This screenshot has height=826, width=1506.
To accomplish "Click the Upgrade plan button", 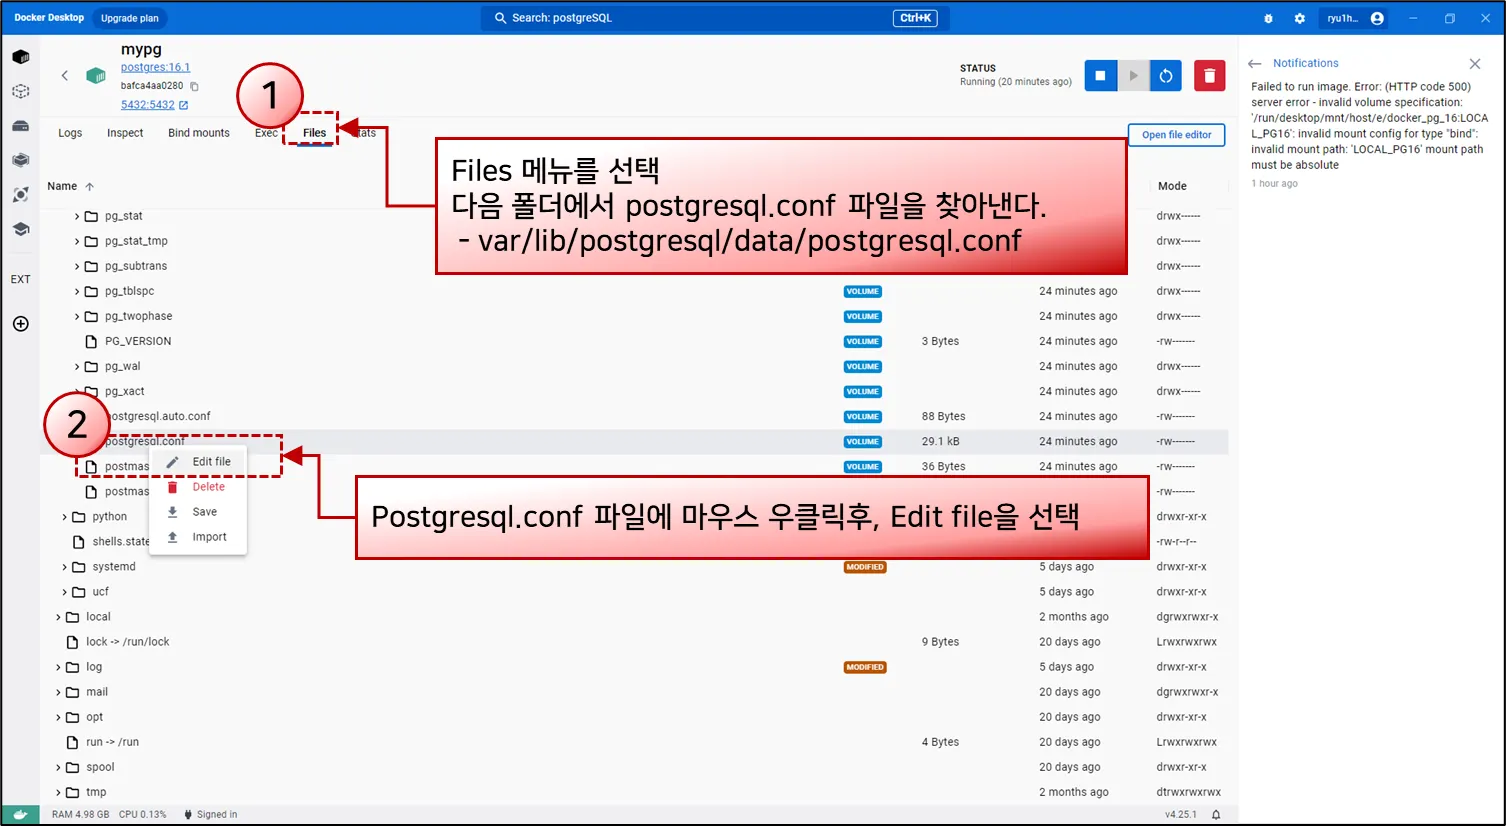I will [130, 18].
